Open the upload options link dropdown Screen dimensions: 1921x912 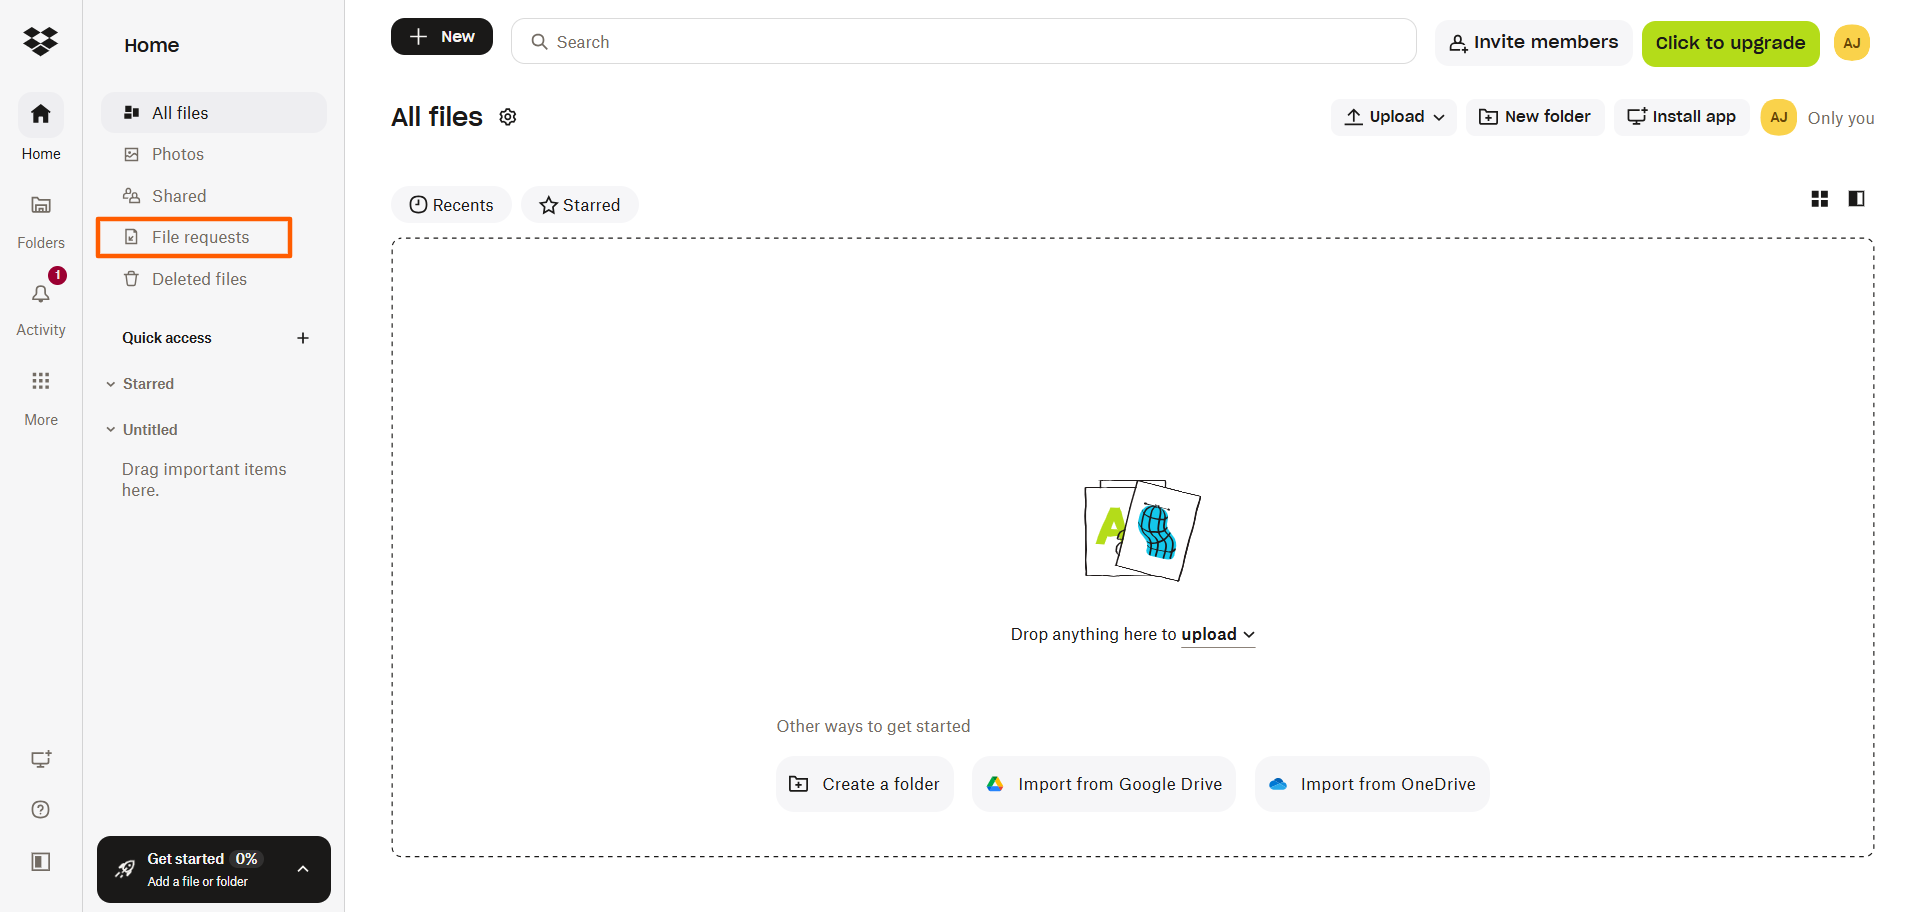click(1218, 635)
